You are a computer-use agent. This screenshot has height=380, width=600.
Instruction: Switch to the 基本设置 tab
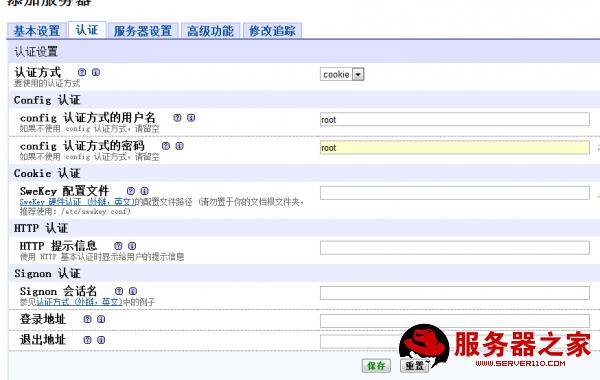tap(37, 31)
